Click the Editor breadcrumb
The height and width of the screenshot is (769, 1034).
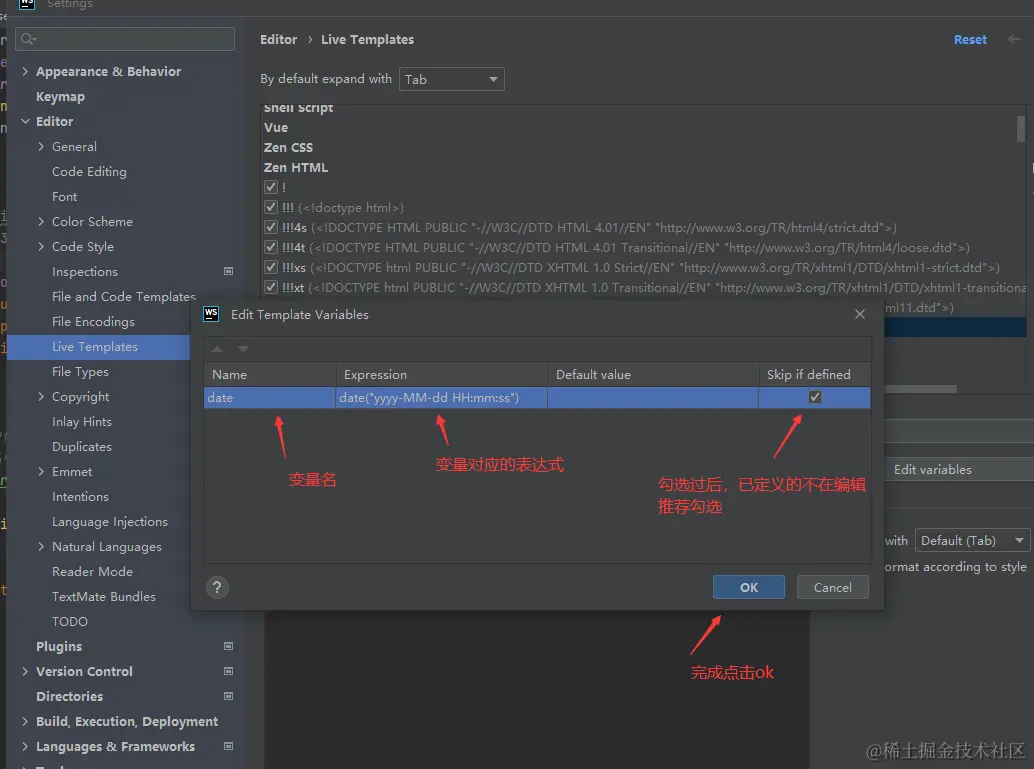278,40
